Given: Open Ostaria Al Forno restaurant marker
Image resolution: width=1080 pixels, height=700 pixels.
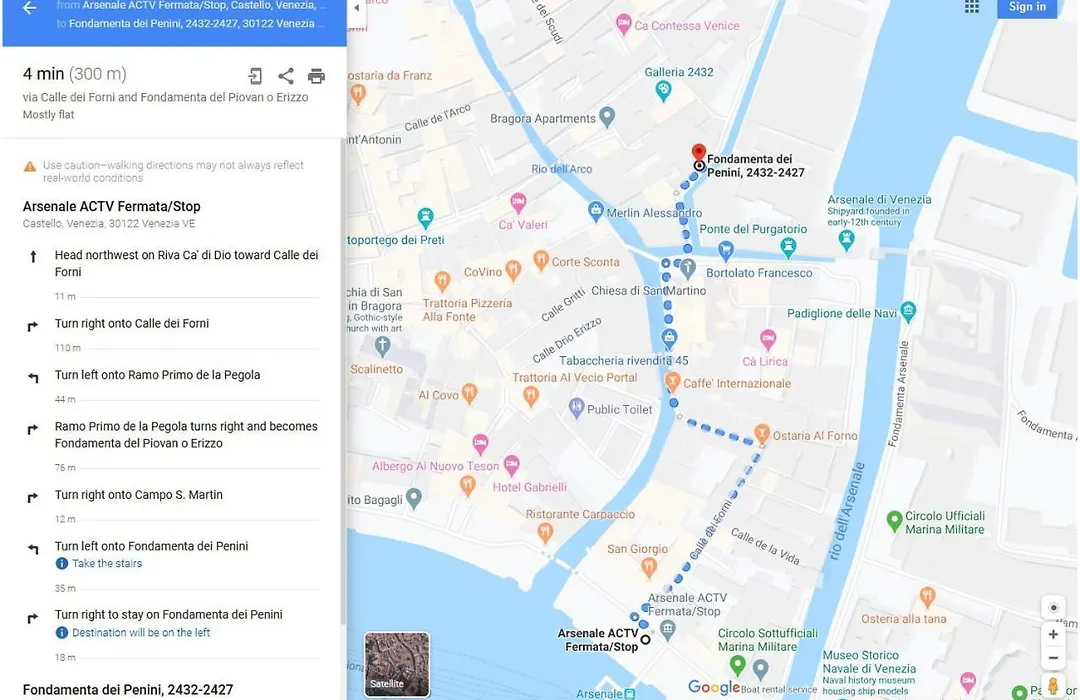Looking at the screenshot, I should [x=762, y=433].
